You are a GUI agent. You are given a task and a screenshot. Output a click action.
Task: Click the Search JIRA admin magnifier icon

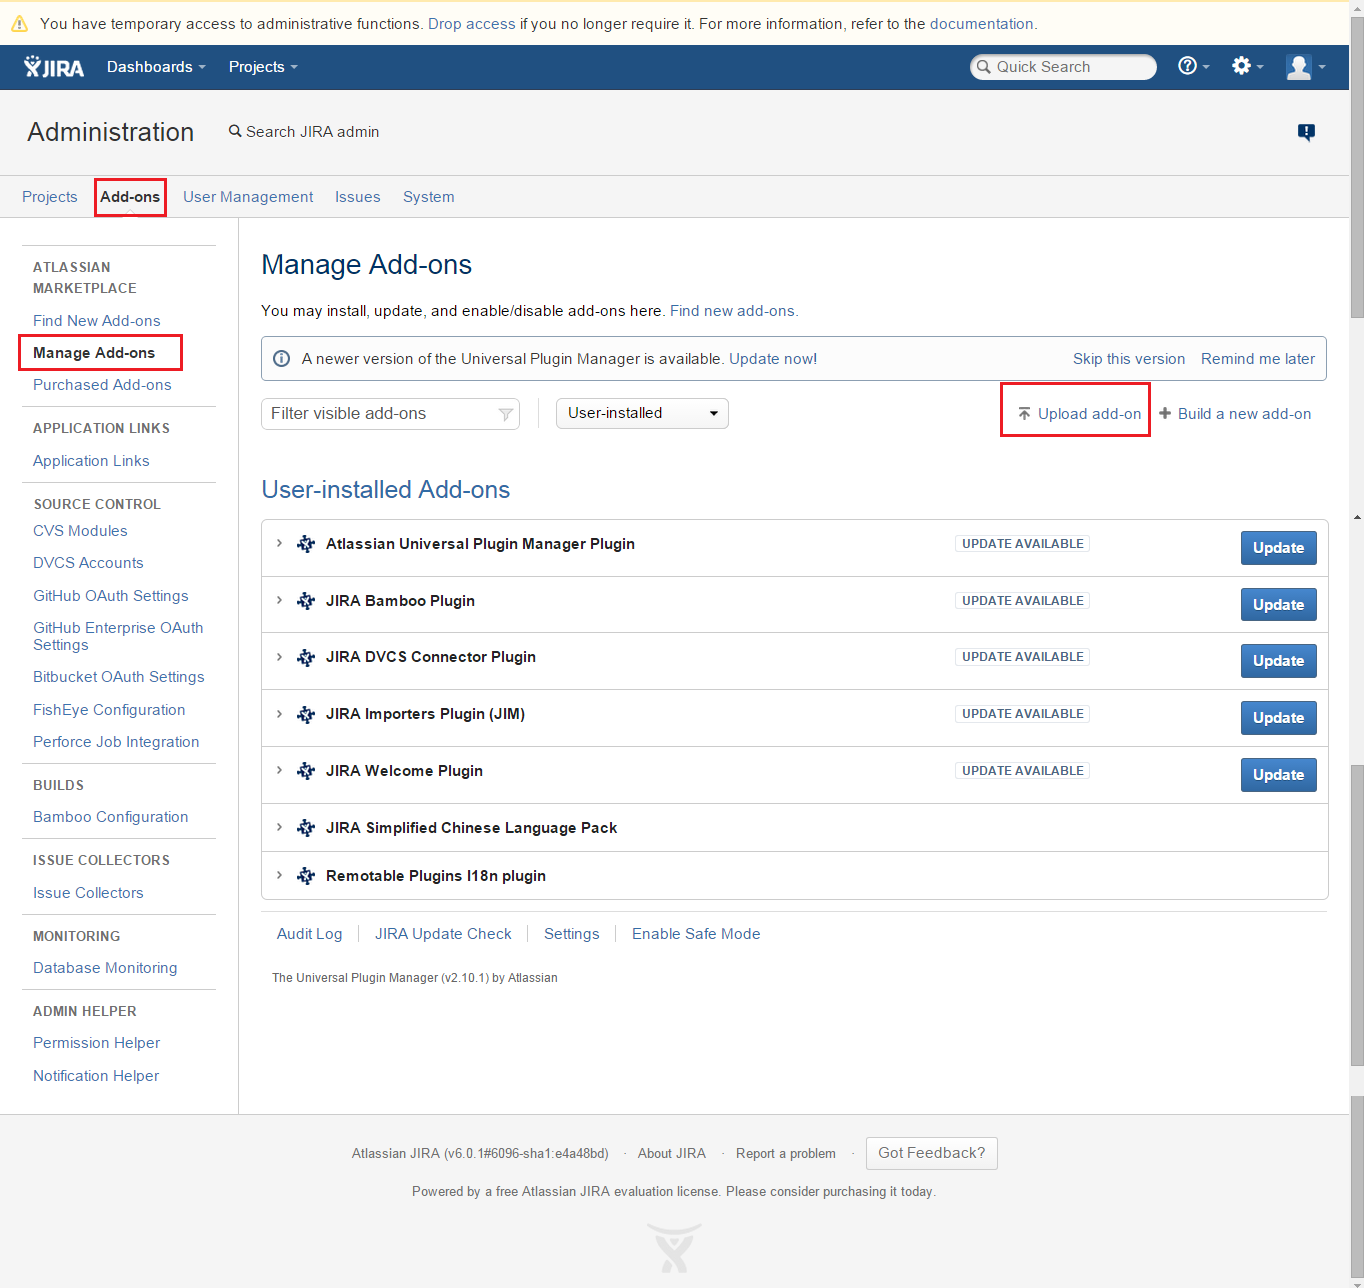(235, 131)
